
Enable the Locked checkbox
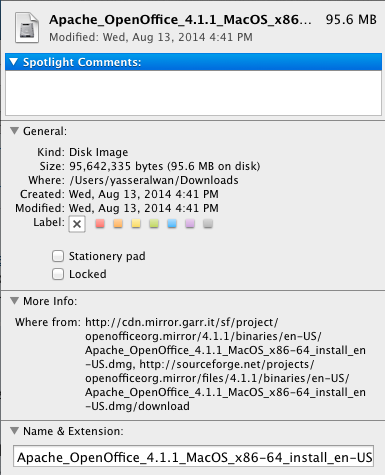(58, 274)
